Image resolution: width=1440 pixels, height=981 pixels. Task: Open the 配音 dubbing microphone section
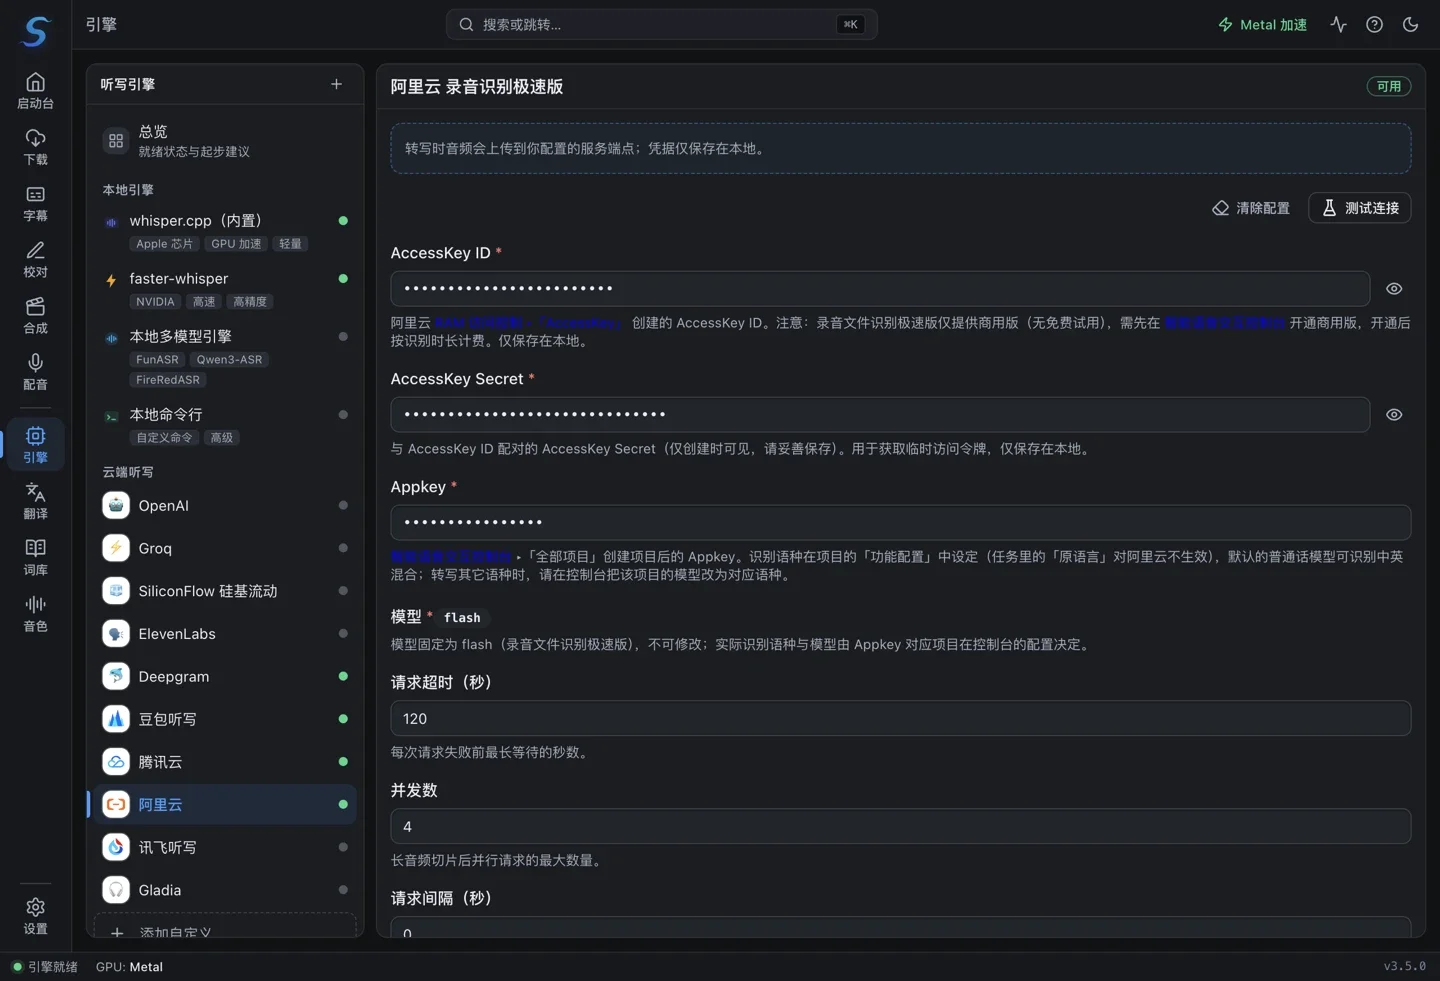point(35,371)
